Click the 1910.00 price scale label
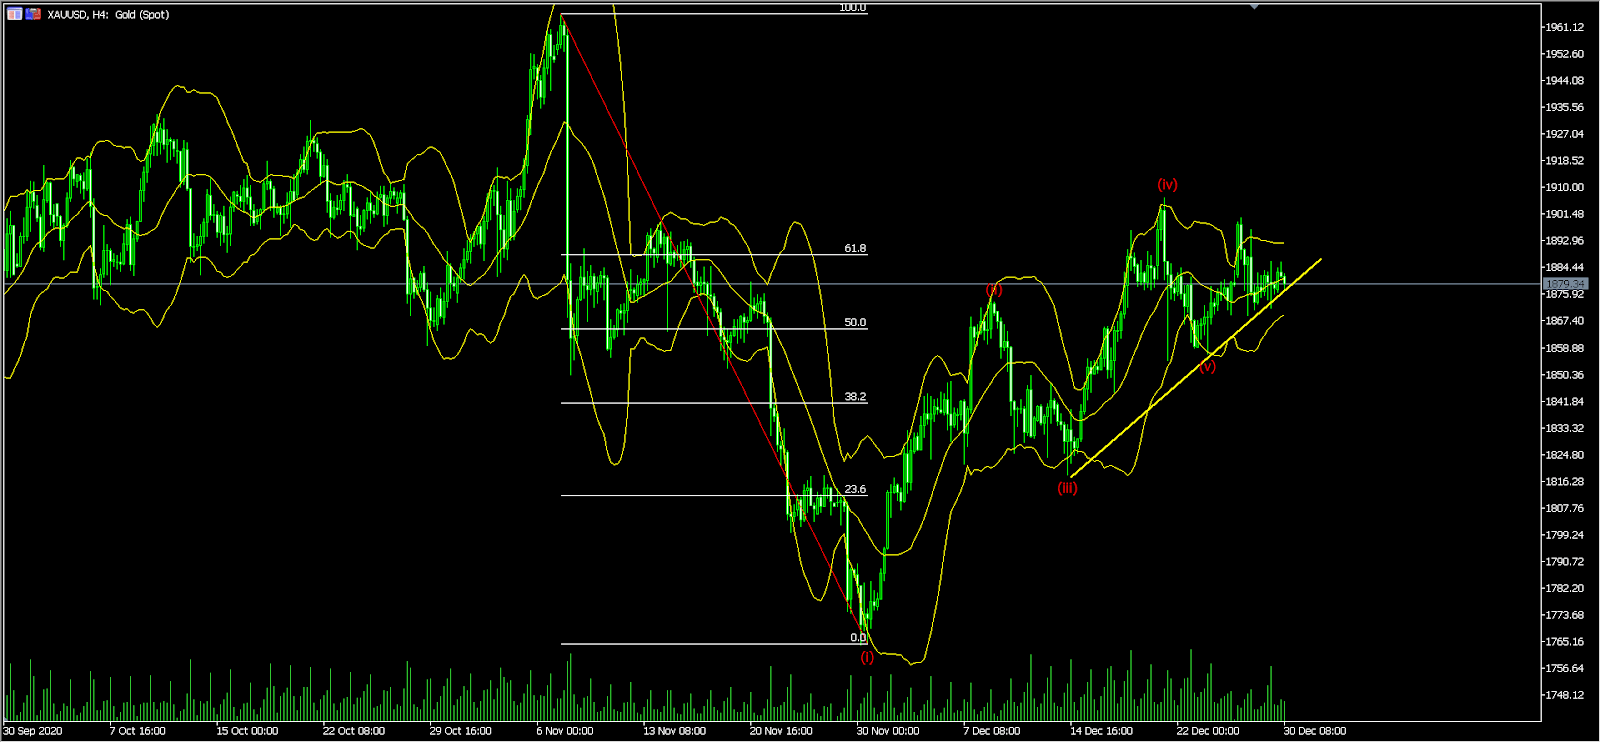This screenshot has height=742, width=1600. pos(1564,187)
